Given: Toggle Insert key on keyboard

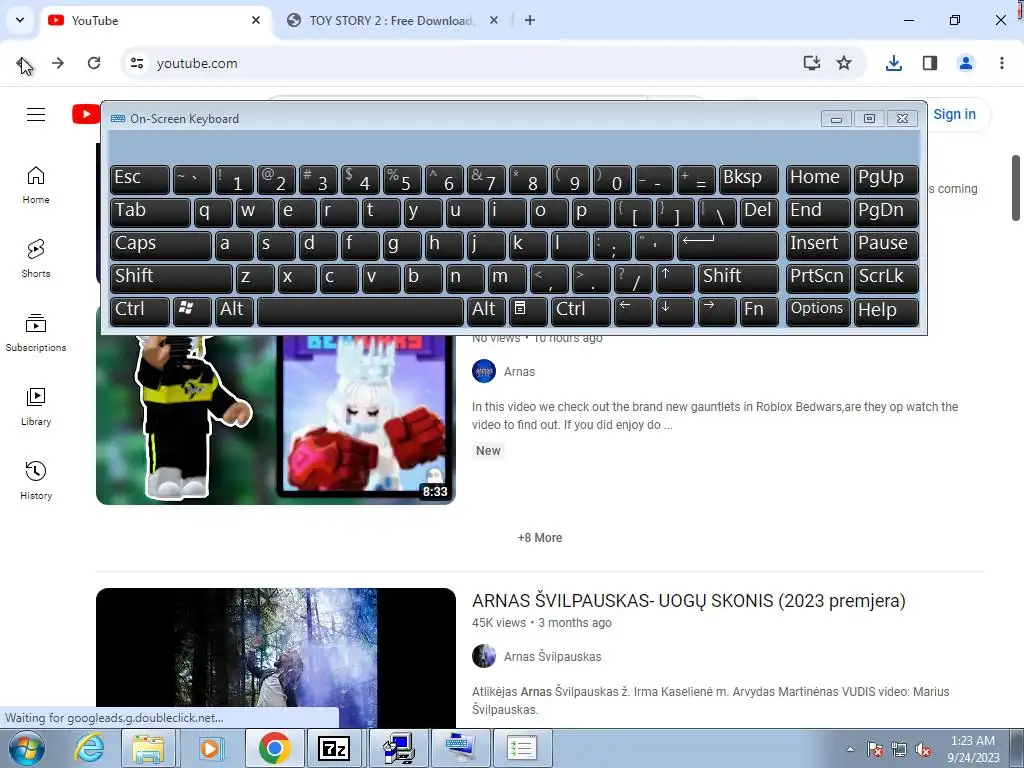Looking at the screenshot, I should pyautogui.click(x=818, y=244).
